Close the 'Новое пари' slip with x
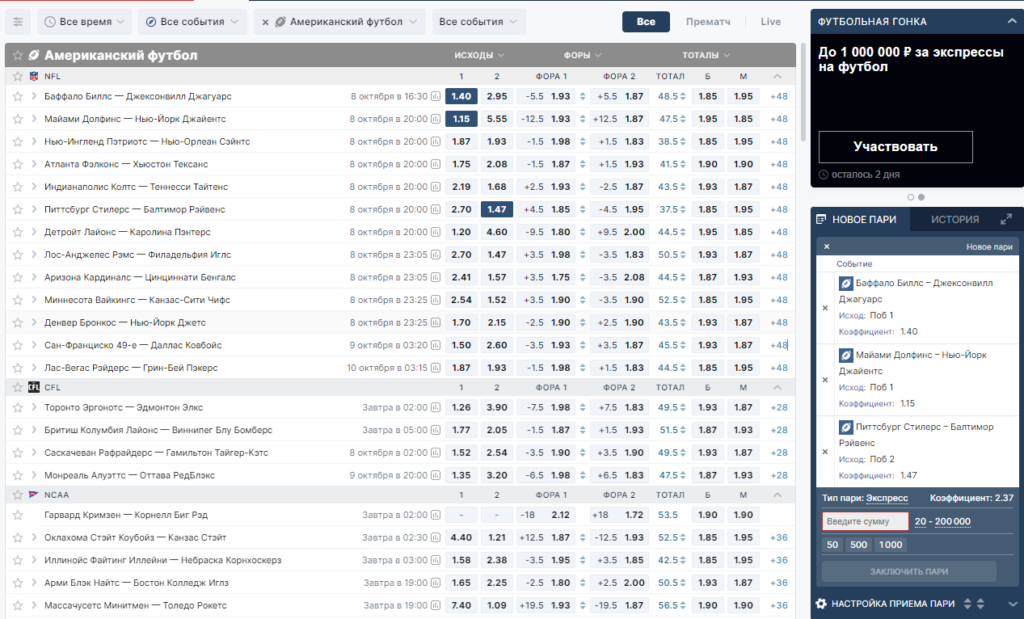The width and height of the screenshot is (1024, 619). [x=827, y=247]
